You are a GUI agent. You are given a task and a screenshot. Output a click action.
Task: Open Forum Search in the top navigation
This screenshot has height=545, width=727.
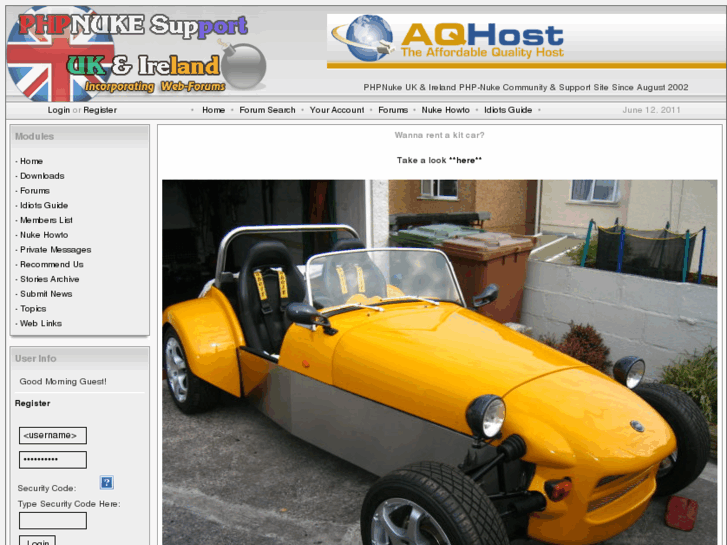click(x=267, y=110)
